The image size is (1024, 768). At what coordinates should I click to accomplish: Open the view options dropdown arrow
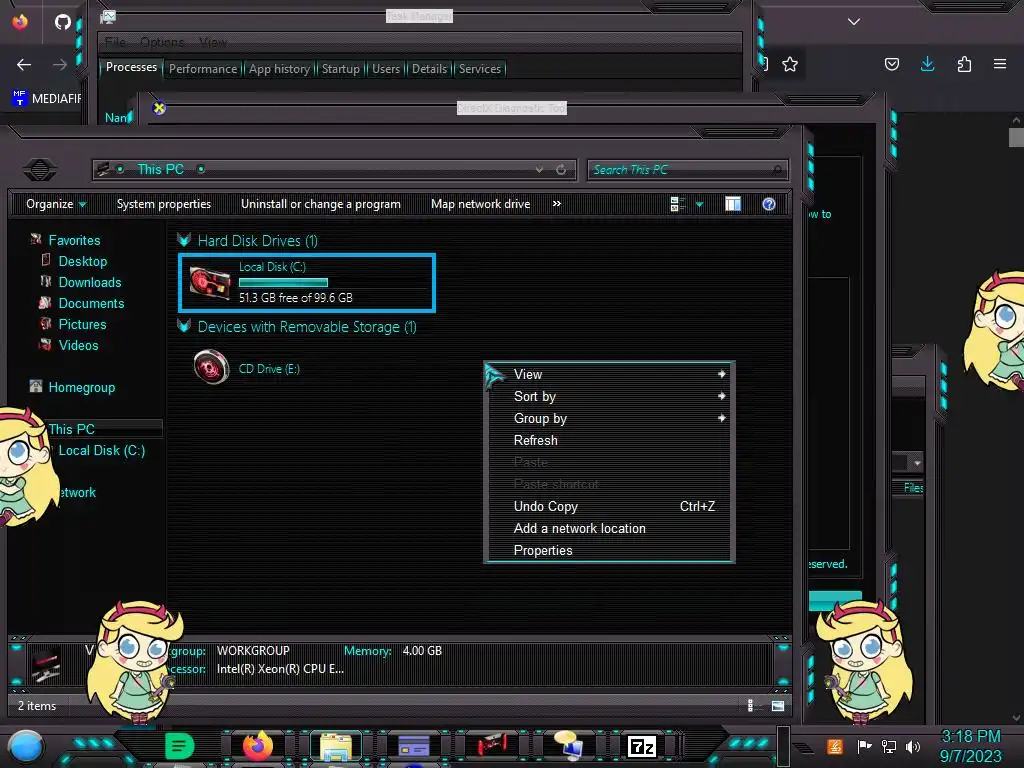tap(699, 204)
